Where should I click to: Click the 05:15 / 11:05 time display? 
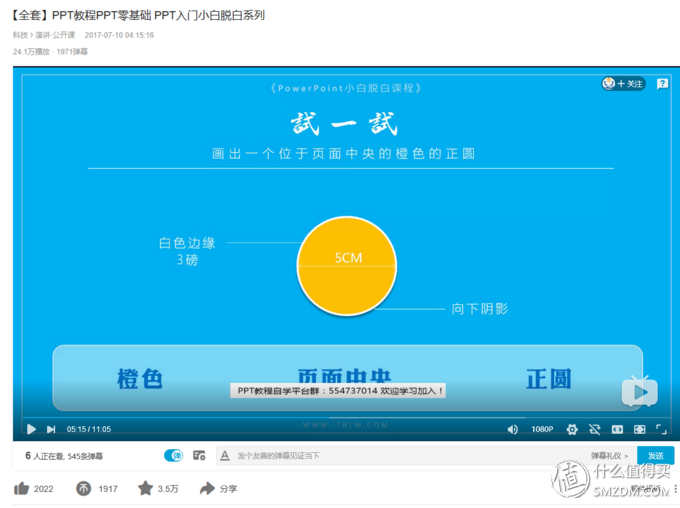click(x=89, y=429)
